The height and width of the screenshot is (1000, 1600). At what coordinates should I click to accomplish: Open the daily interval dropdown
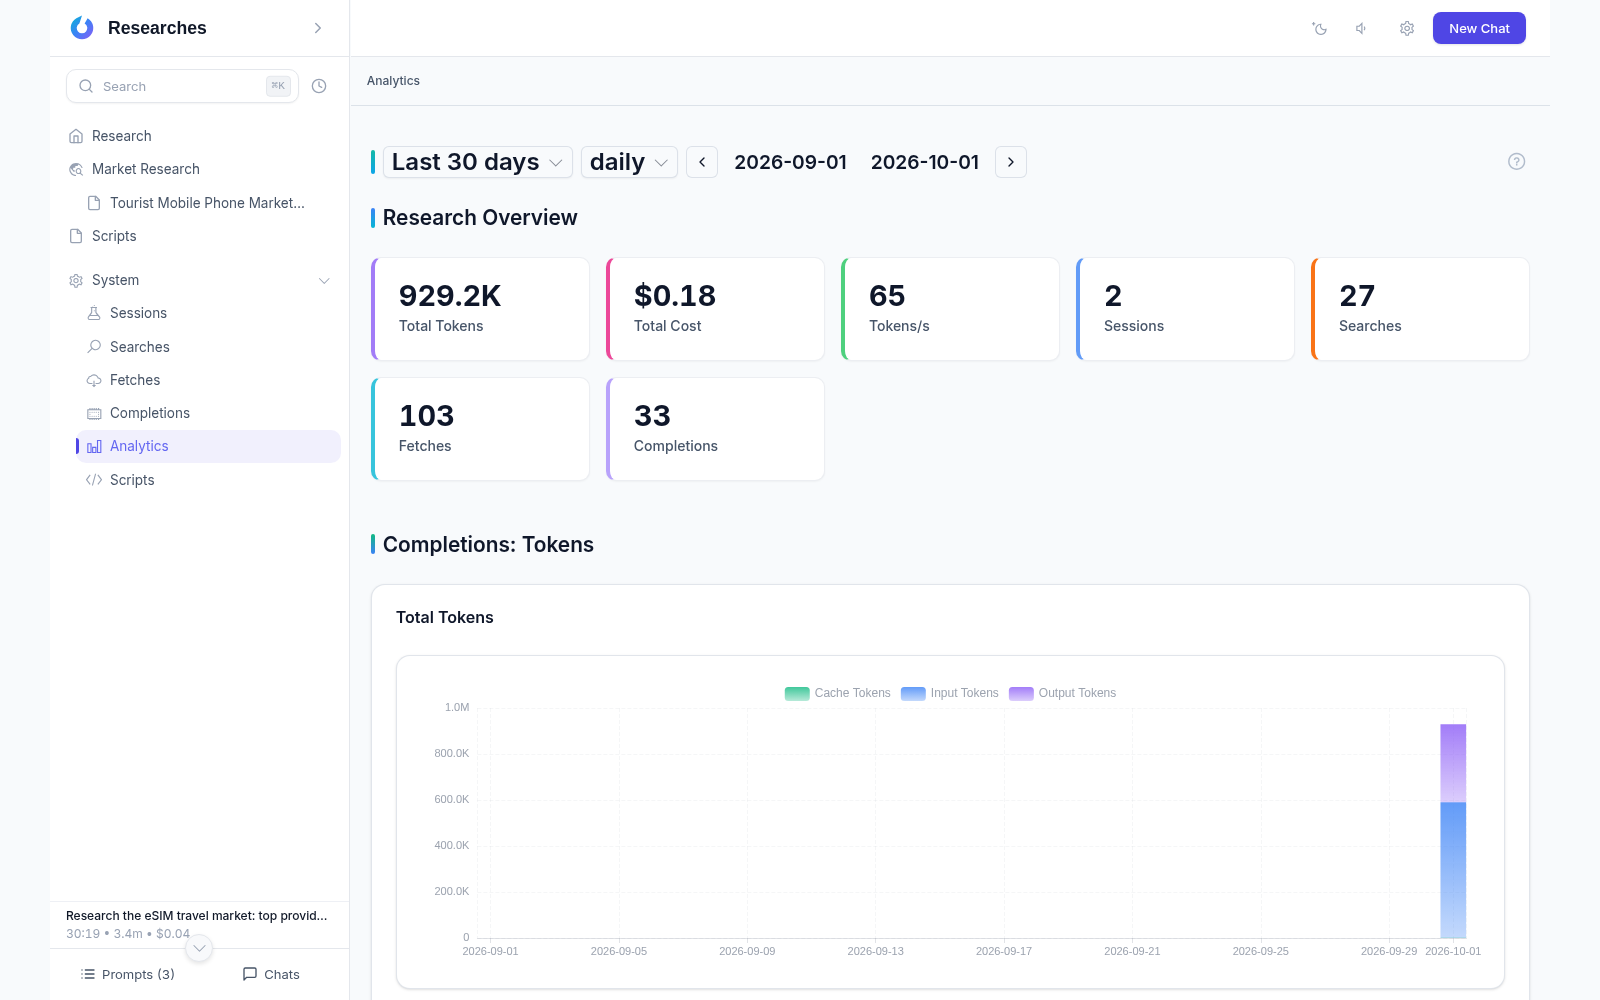pyautogui.click(x=629, y=162)
